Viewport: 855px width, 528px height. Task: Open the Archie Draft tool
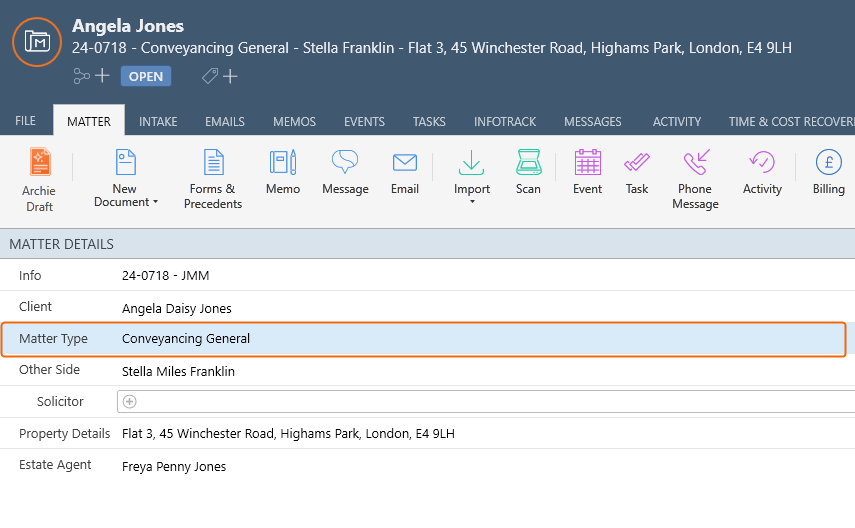[x=39, y=180]
